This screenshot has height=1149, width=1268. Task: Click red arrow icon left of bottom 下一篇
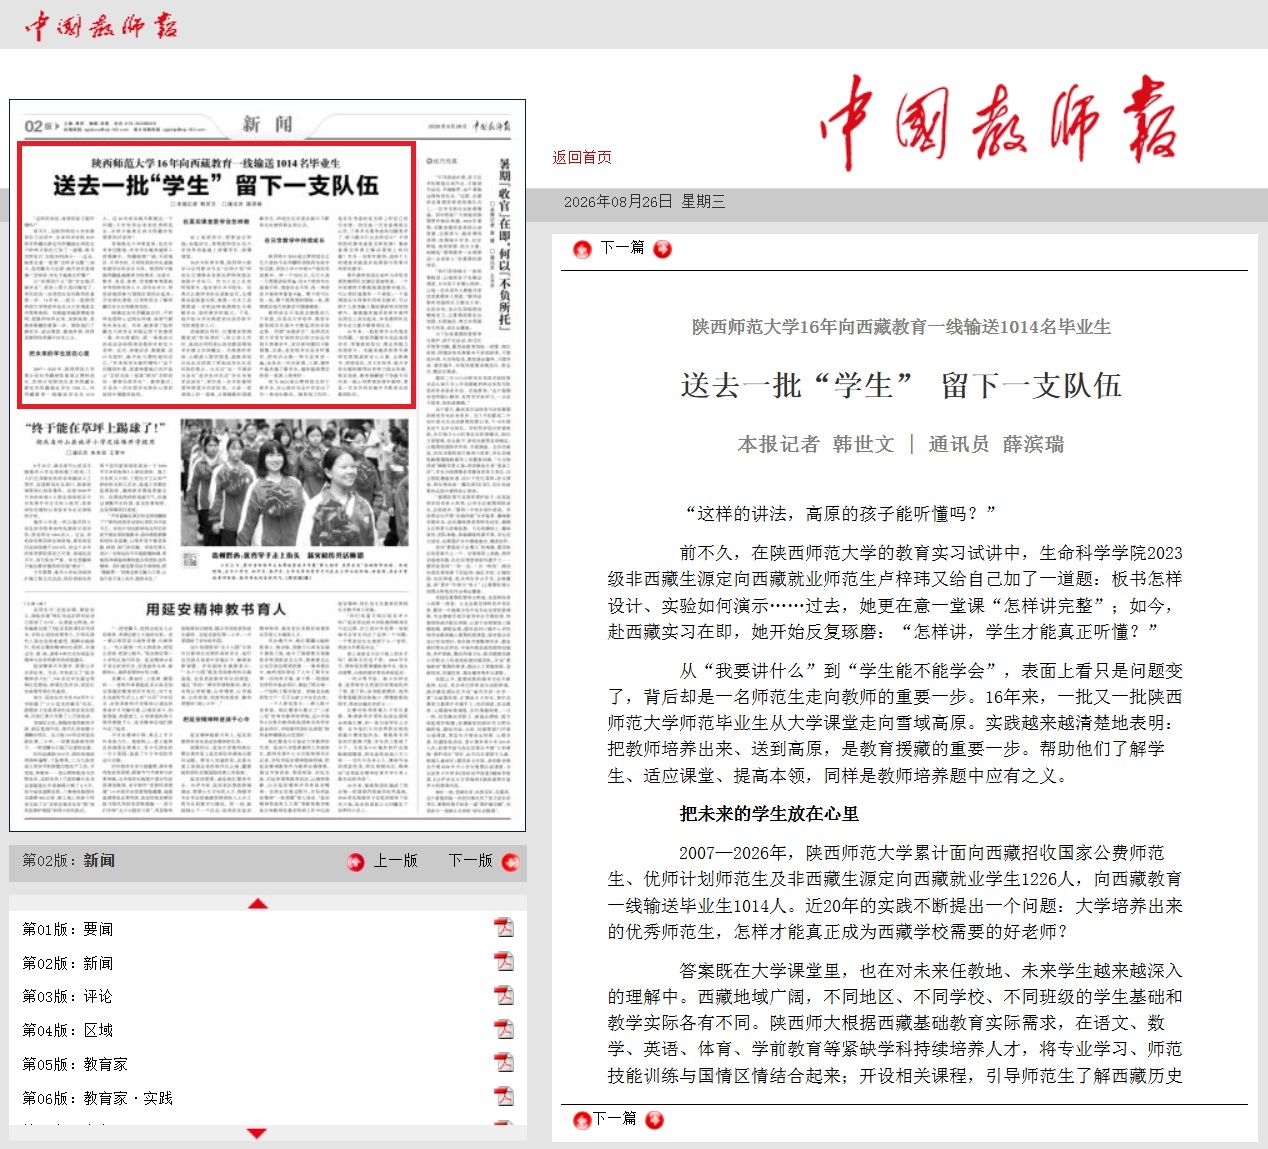tap(581, 1120)
